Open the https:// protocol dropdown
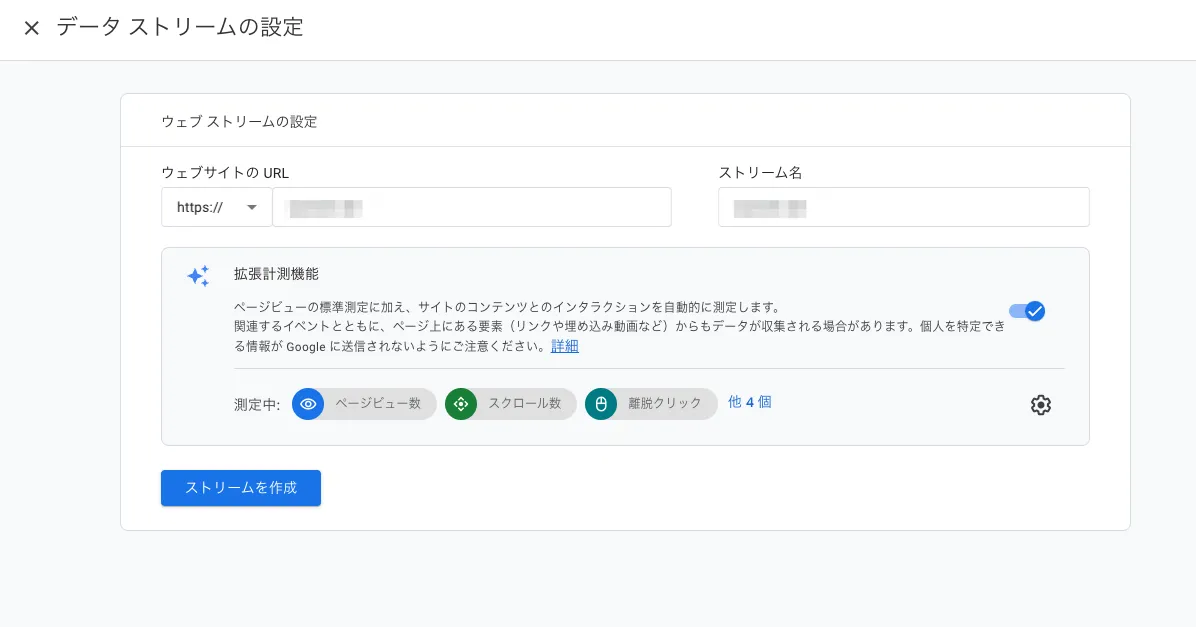Viewport: 1196px width, 627px height. point(216,207)
